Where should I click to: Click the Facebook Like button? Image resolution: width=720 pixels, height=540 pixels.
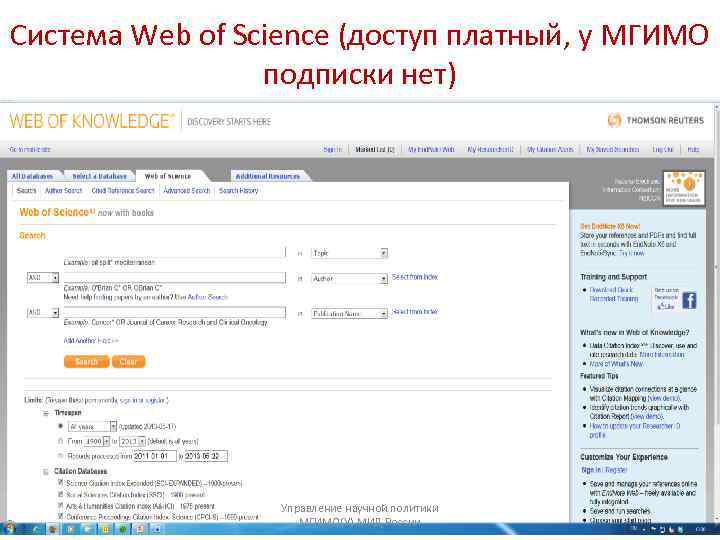(x=666, y=306)
